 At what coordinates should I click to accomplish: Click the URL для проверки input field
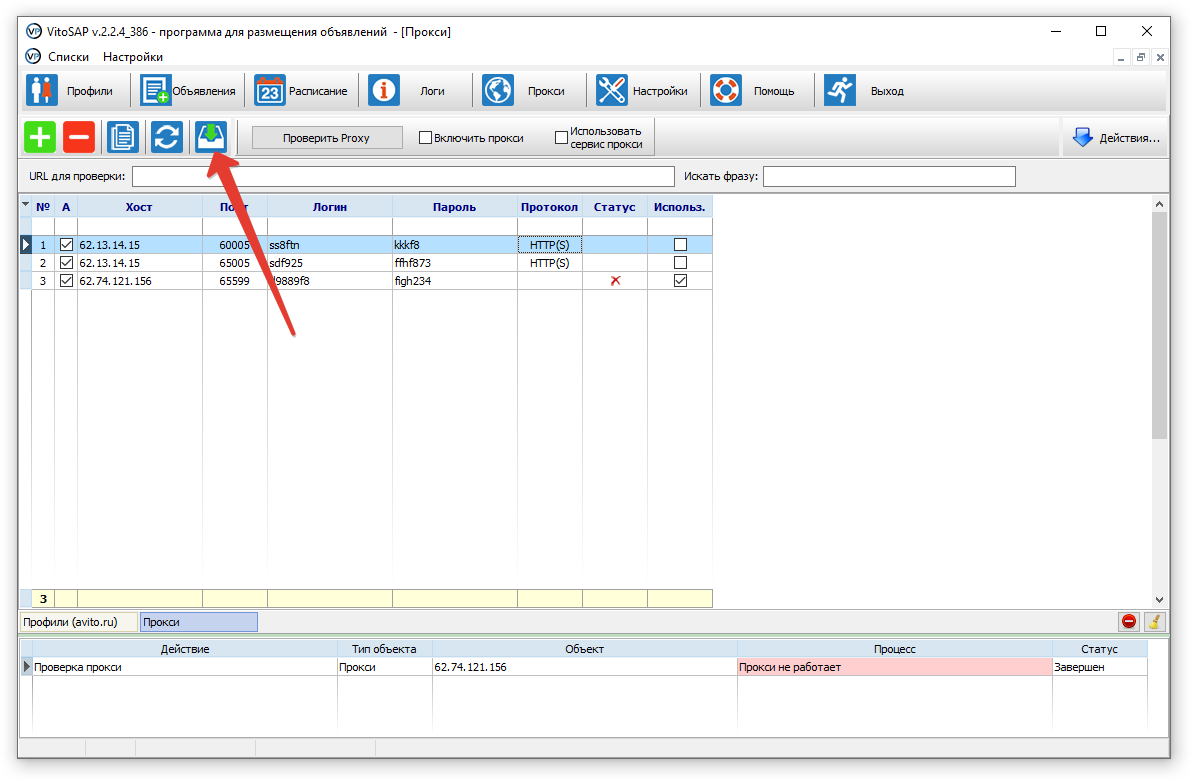(403, 177)
